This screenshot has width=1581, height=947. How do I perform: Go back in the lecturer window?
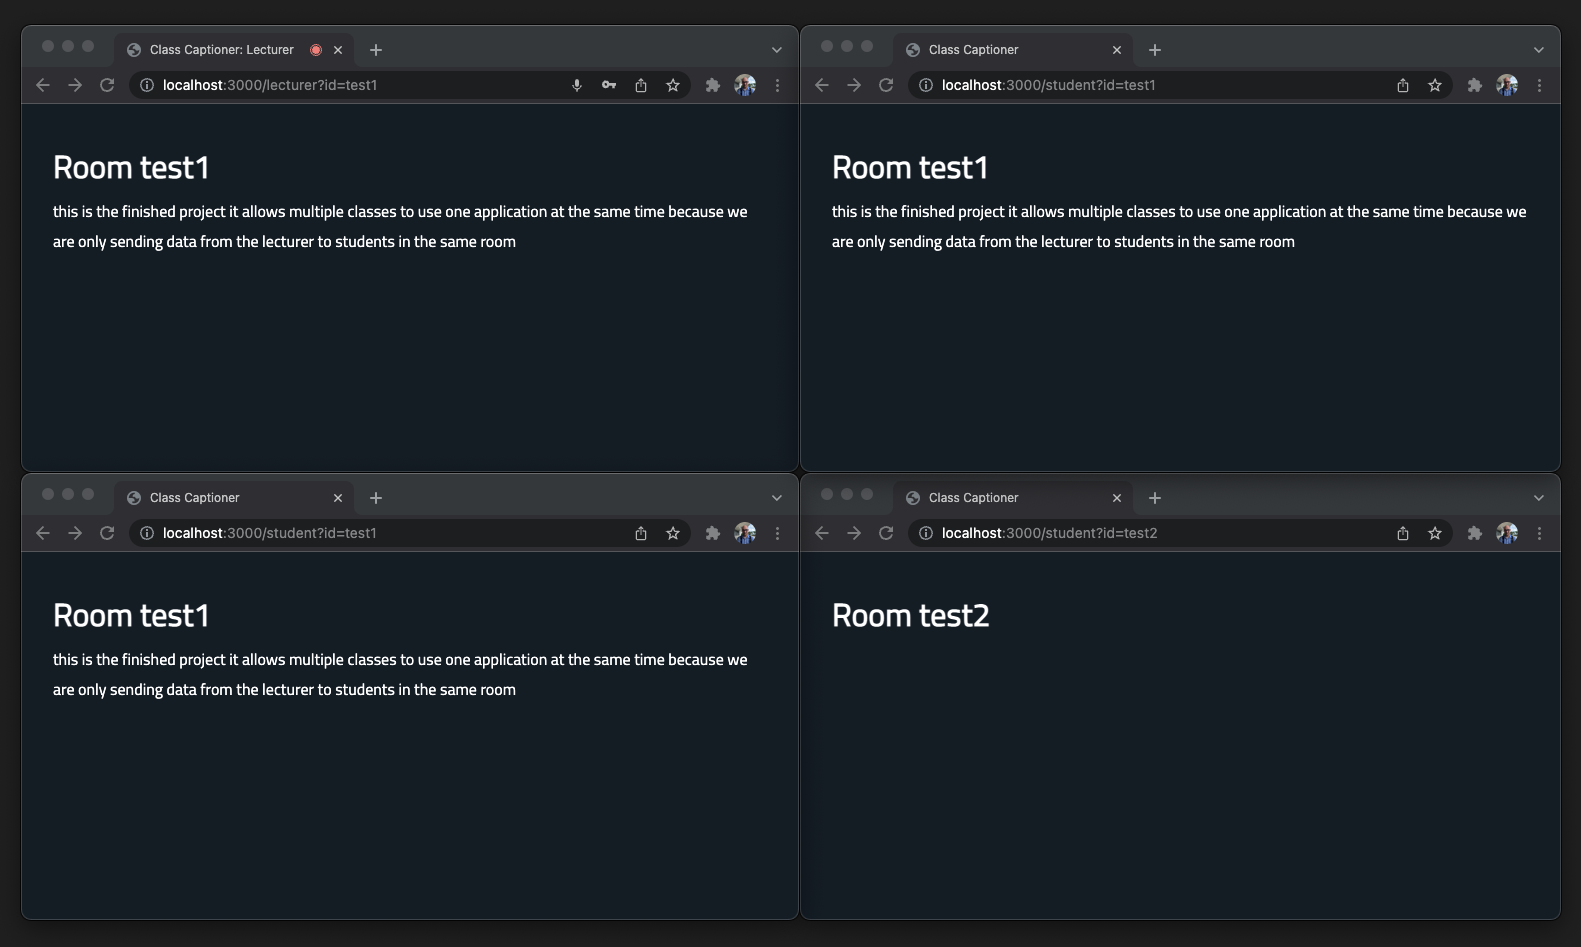43,85
